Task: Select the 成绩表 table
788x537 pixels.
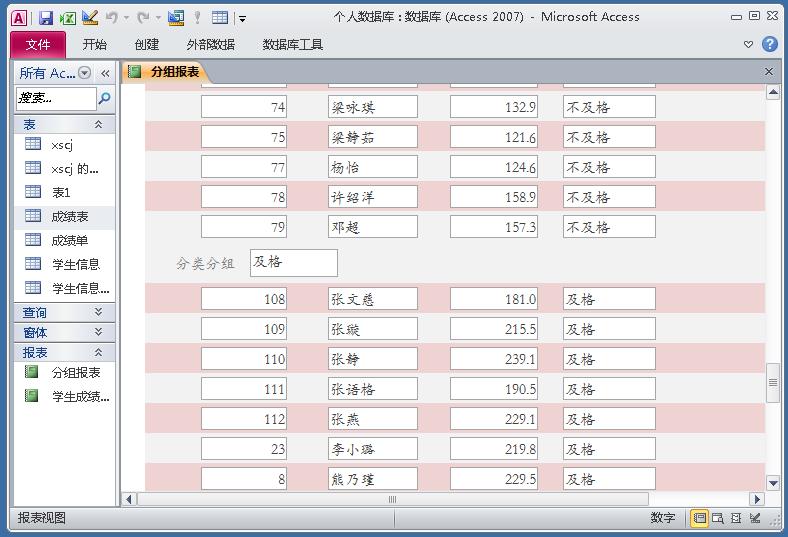Action: tap(64, 217)
